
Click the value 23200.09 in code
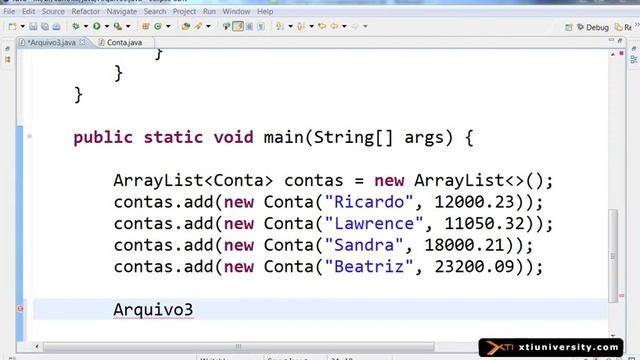pos(474,267)
